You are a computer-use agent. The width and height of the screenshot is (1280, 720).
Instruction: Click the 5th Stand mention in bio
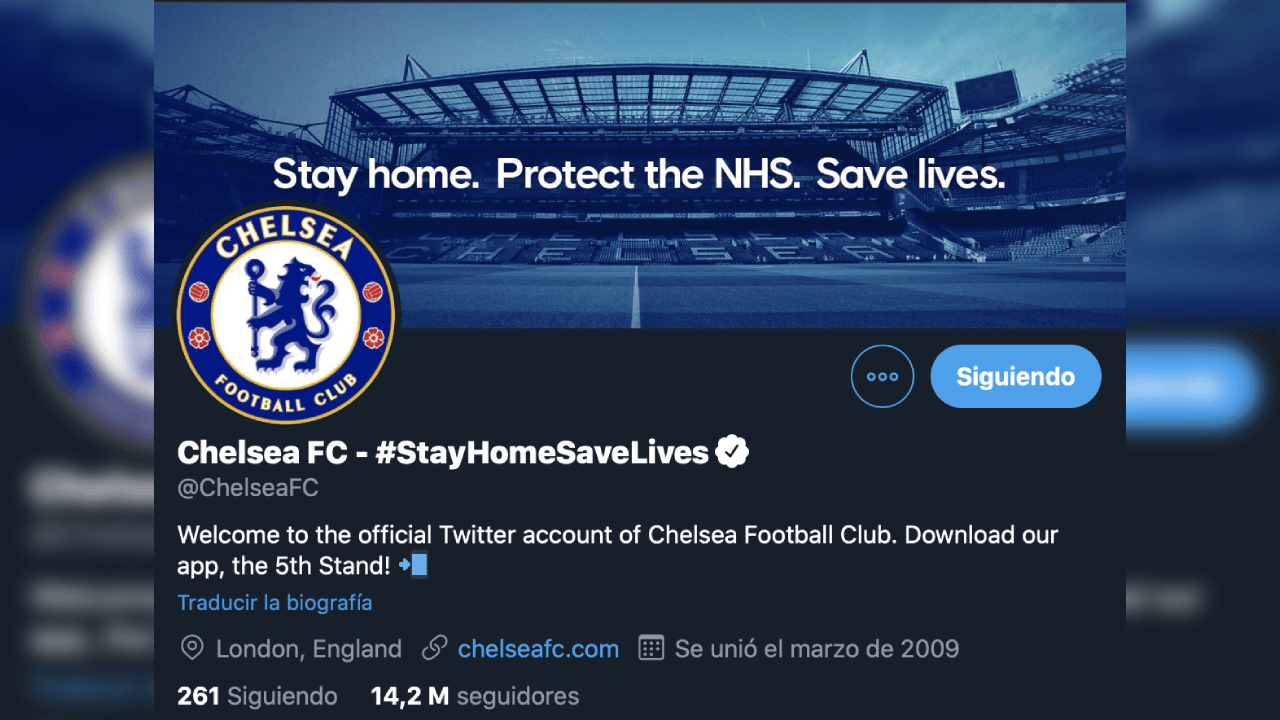(330, 565)
